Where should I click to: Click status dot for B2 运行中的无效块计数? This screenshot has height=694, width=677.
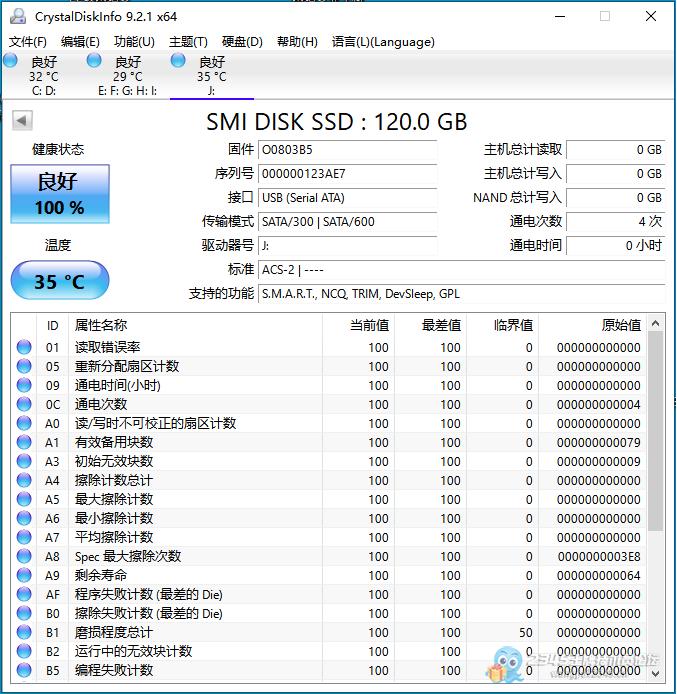24,652
